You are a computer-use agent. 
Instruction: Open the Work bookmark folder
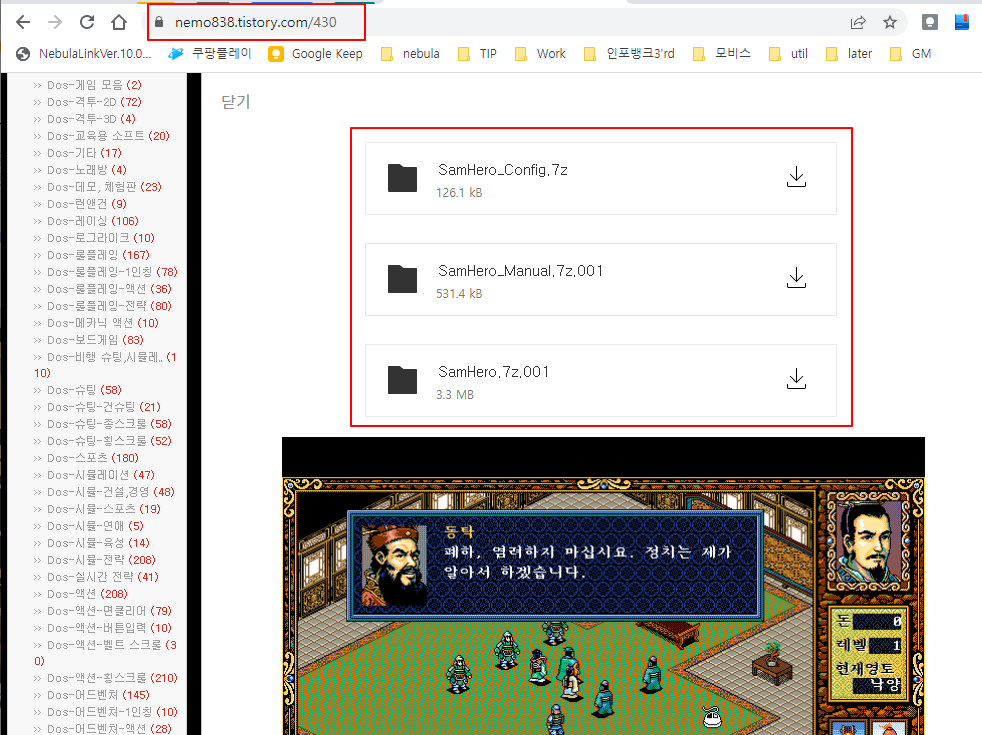point(540,54)
